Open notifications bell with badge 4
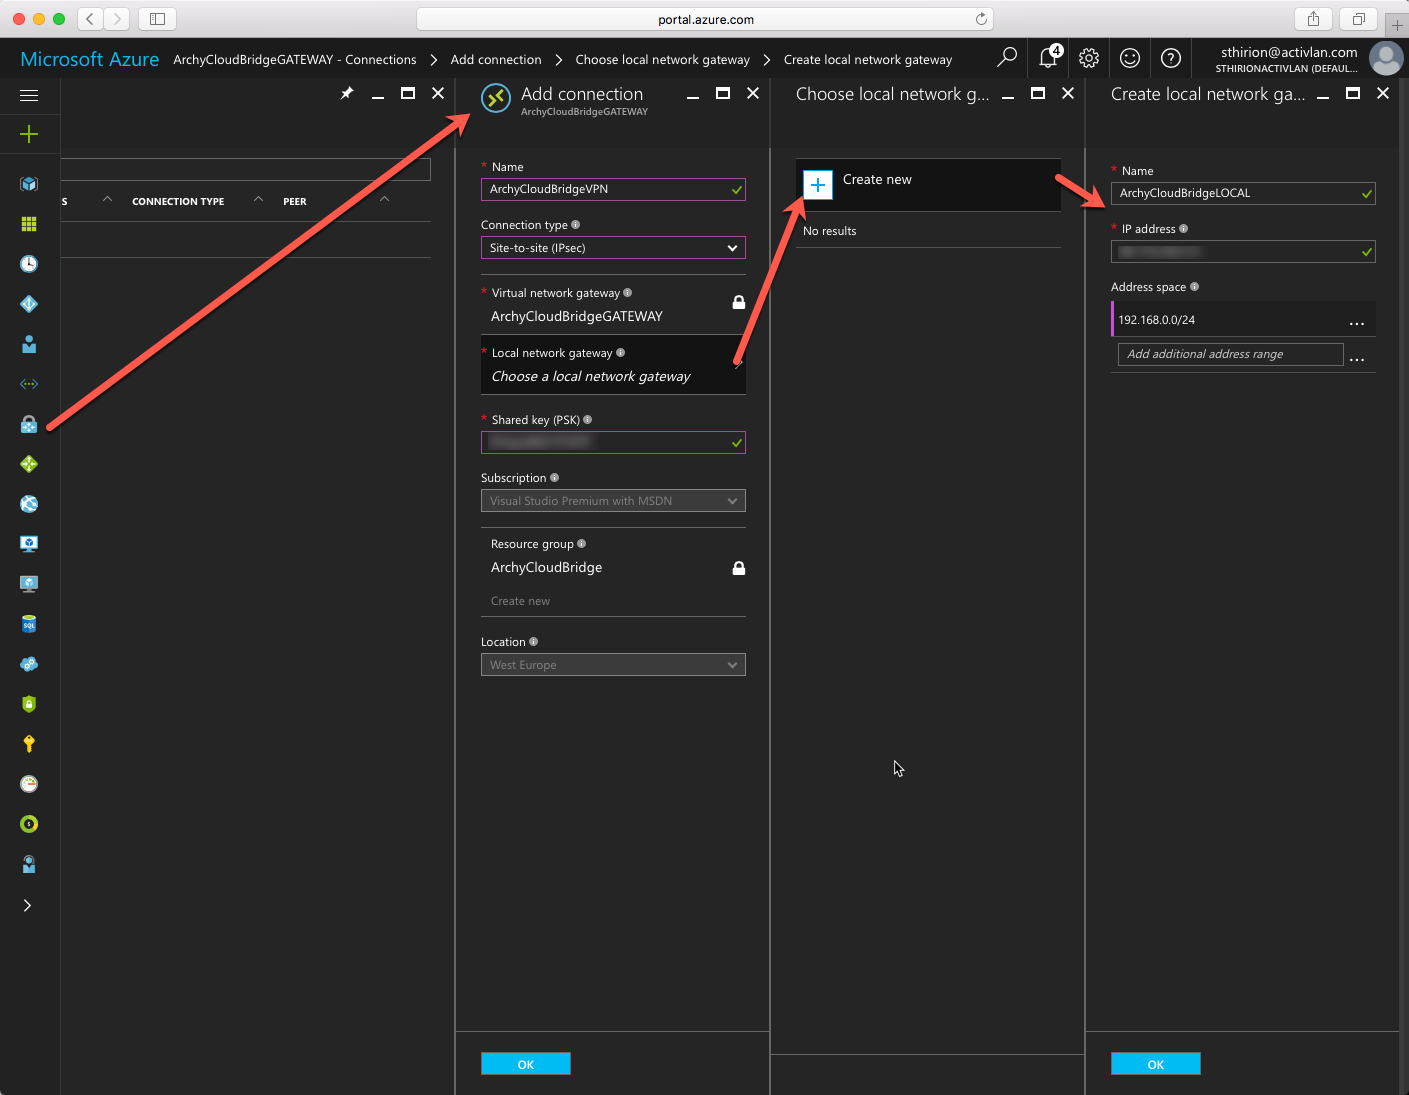 click(x=1048, y=58)
